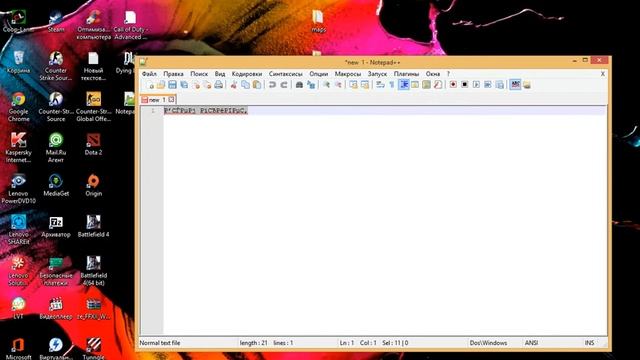Select the Origin desktop icon
This screenshot has height=360, width=640.
pos(93,185)
